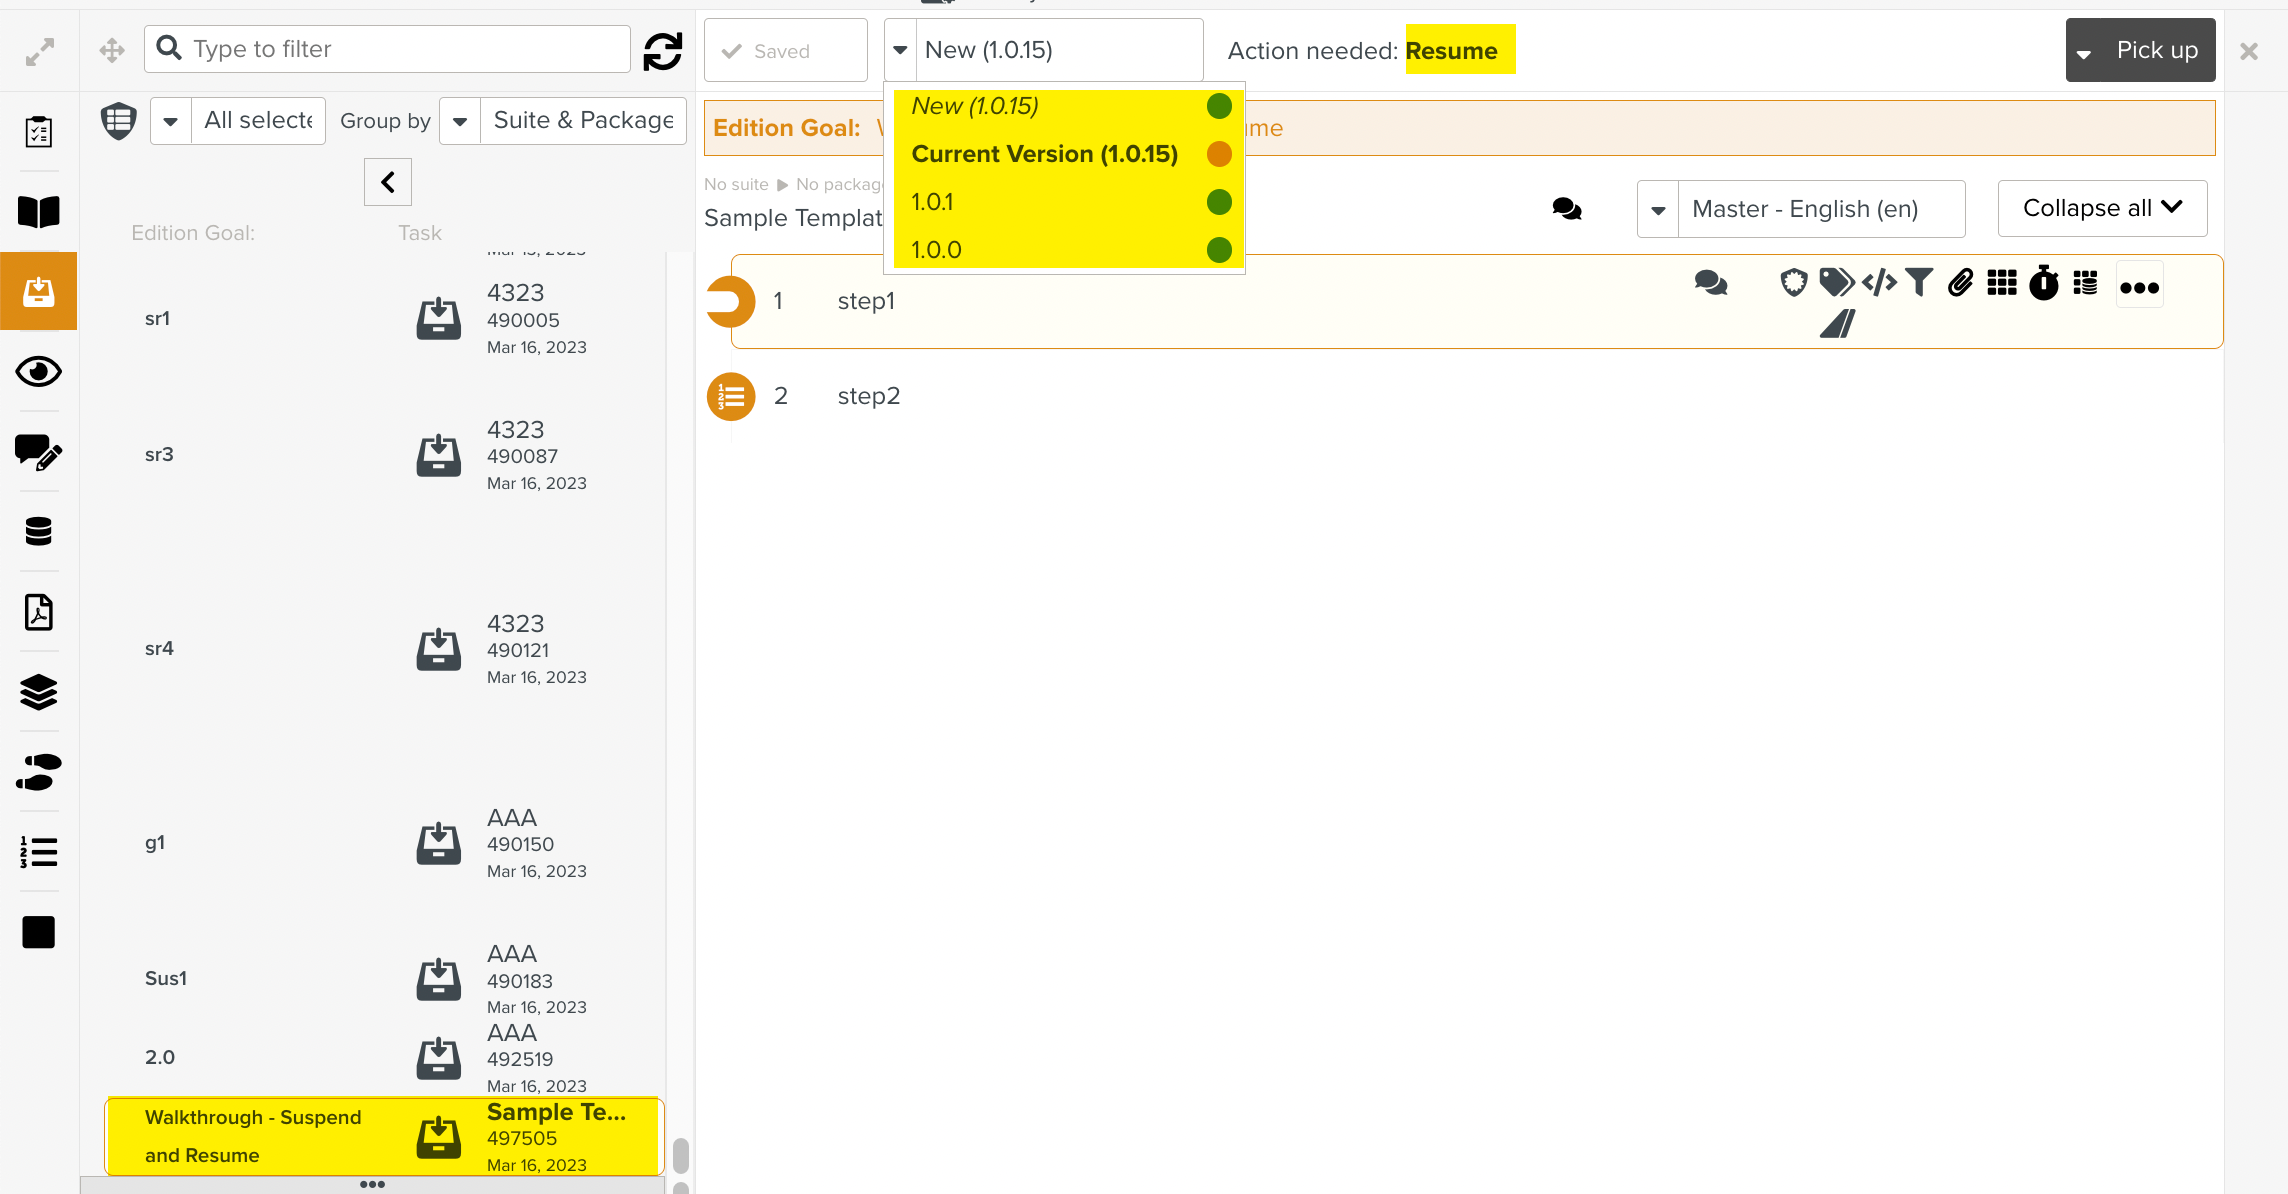Screen dimensions: 2288x1194
Task: Click into the Type to filter field
Action: 400,49
